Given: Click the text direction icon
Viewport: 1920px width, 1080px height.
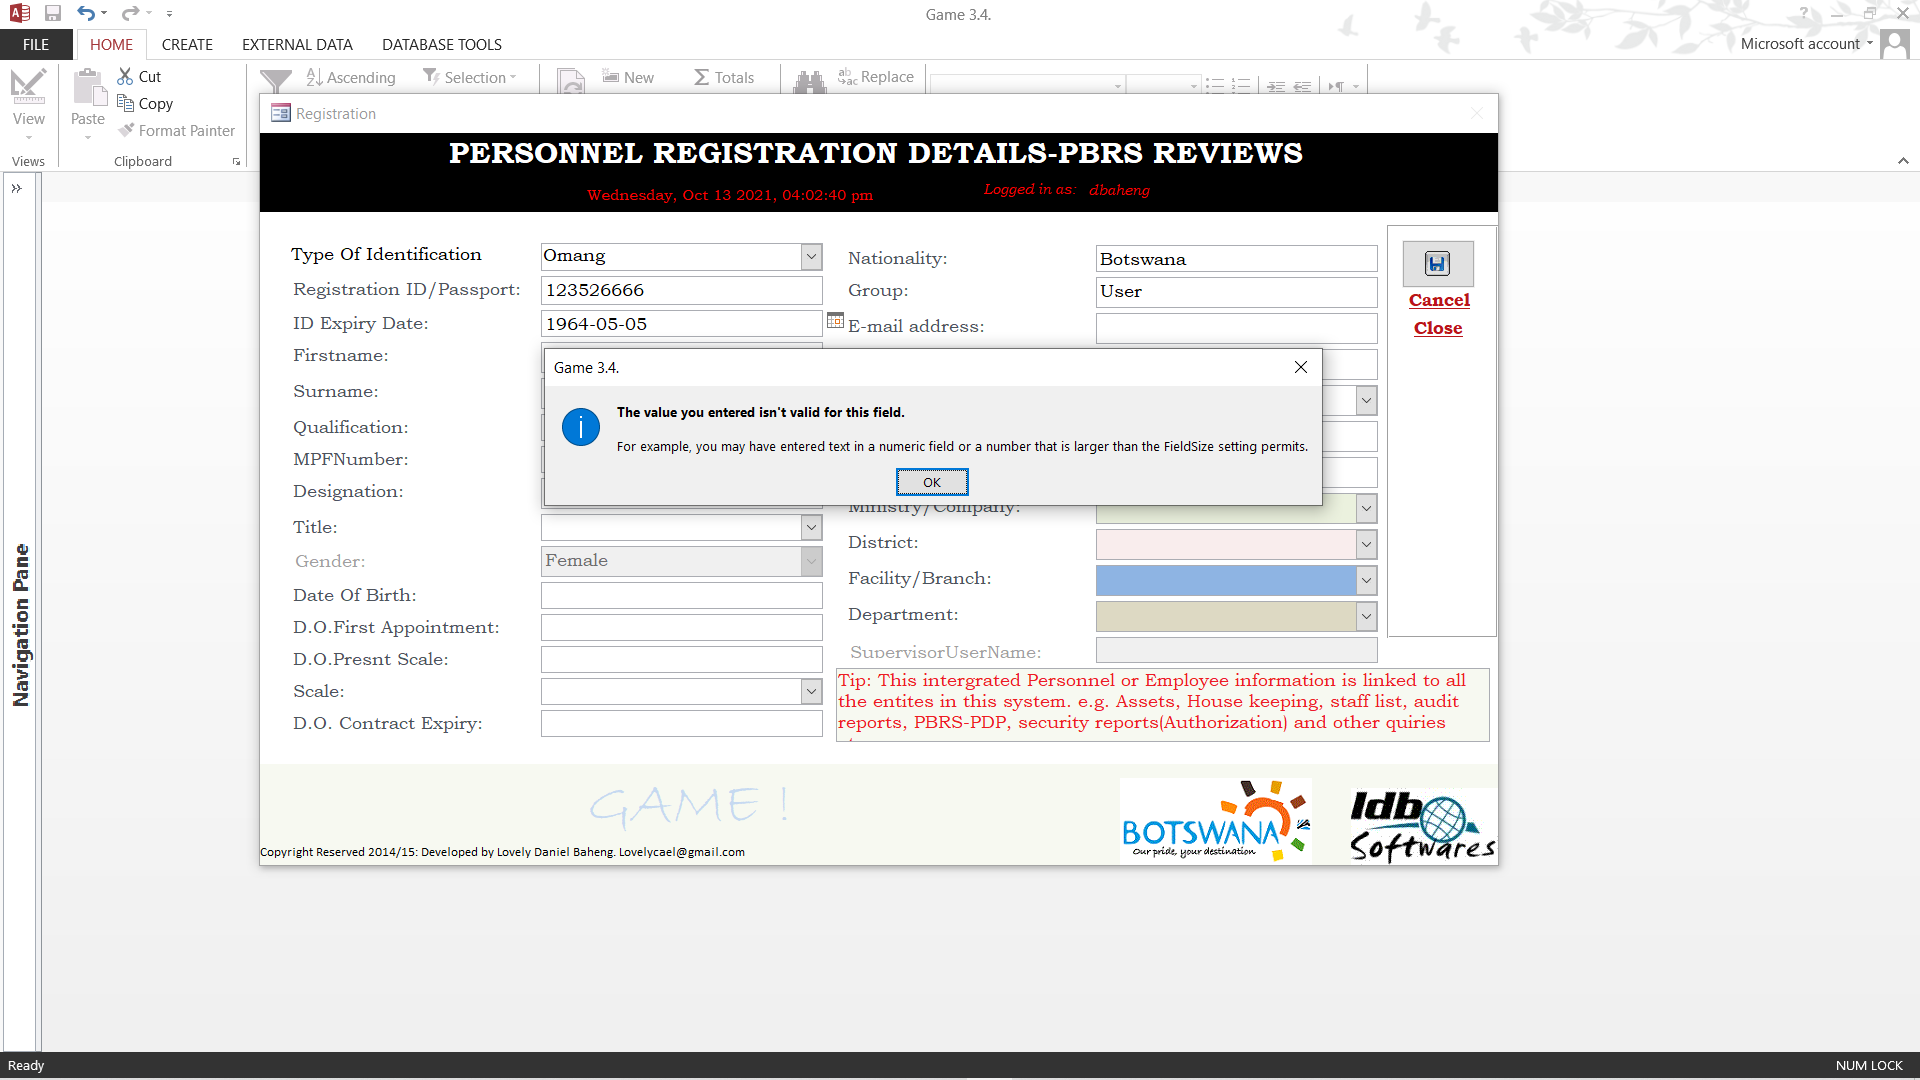Looking at the screenshot, I should [x=1336, y=86].
